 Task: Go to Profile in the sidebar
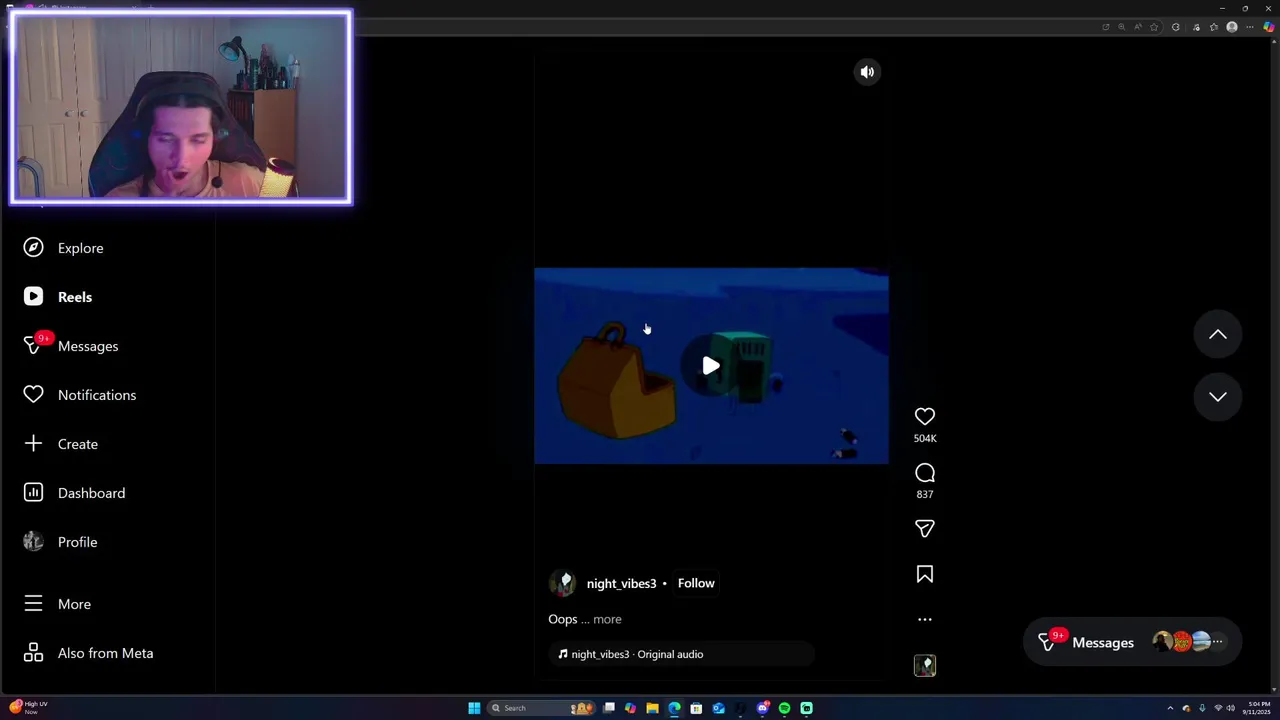tap(61, 542)
